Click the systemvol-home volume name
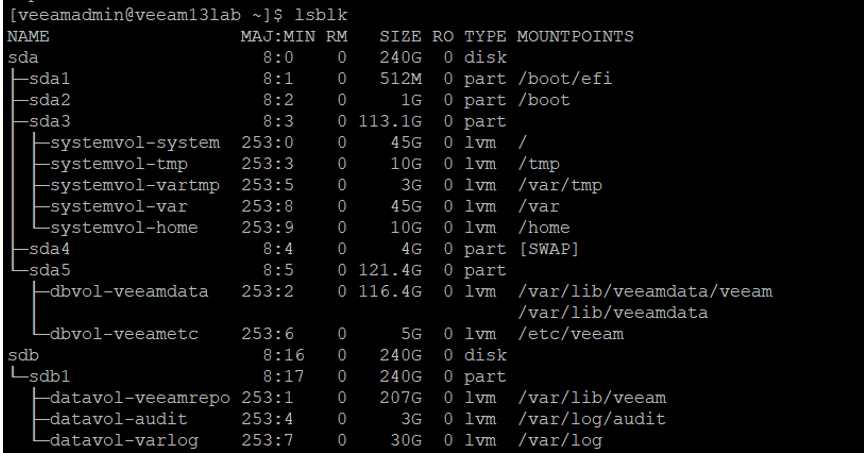 coord(124,227)
